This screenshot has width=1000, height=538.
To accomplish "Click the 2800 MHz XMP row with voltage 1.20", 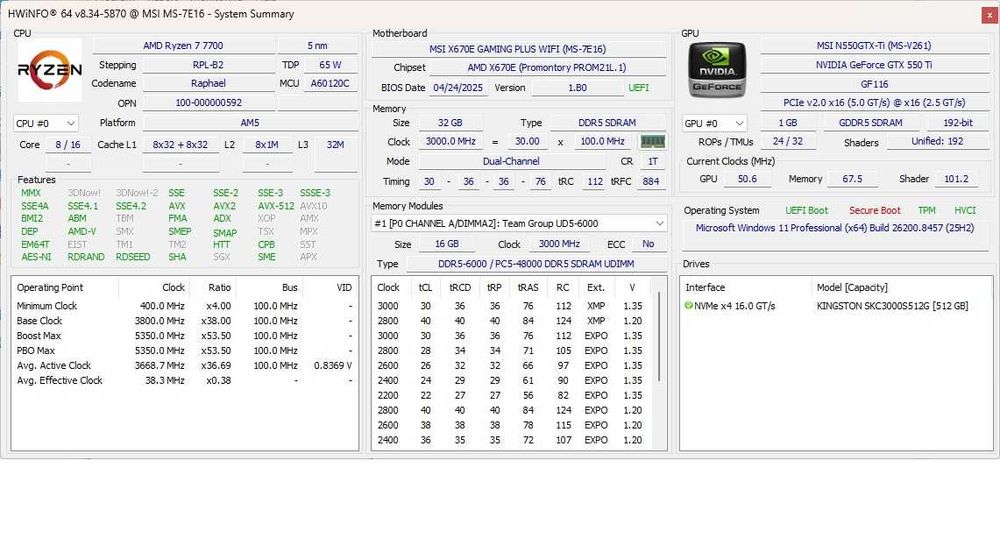I will click(x=510, y=321).
